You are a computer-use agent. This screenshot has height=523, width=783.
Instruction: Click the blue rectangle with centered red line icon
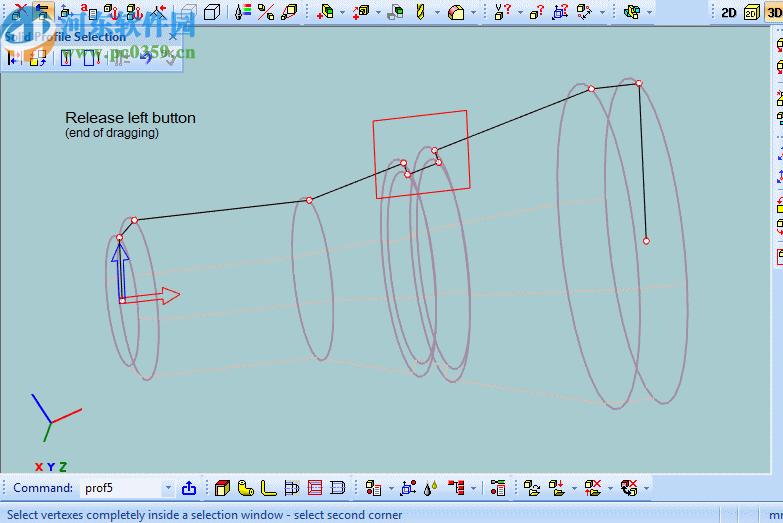(66, 58)
